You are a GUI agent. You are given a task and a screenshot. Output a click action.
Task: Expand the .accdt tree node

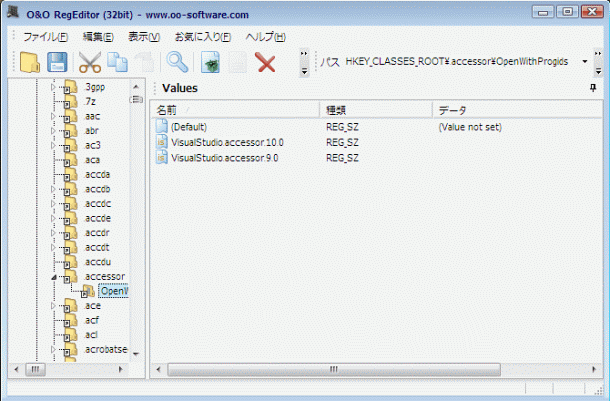pos(53,247)
